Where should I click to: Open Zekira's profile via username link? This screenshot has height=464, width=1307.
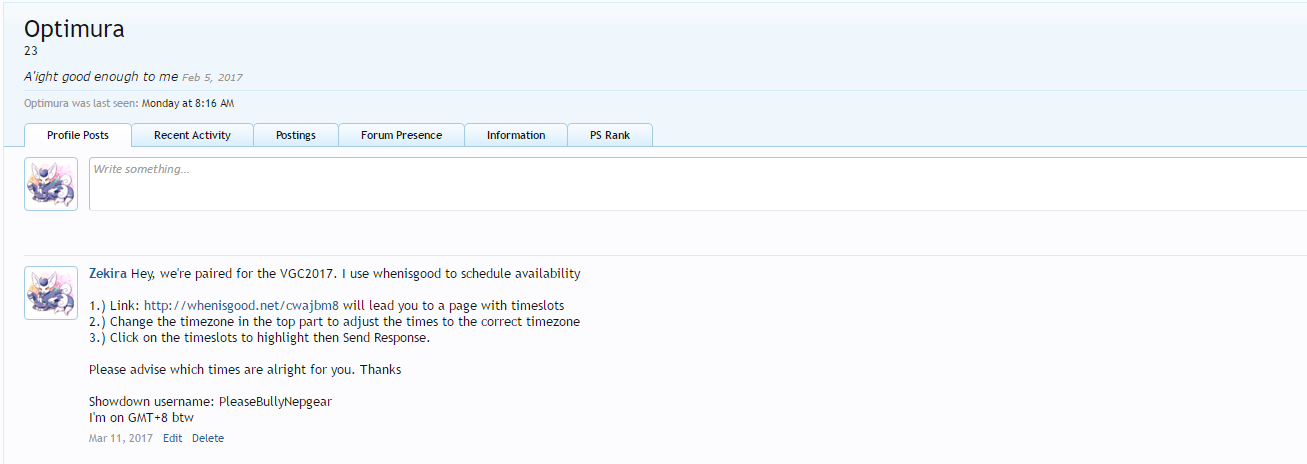[x=108, y=274]
